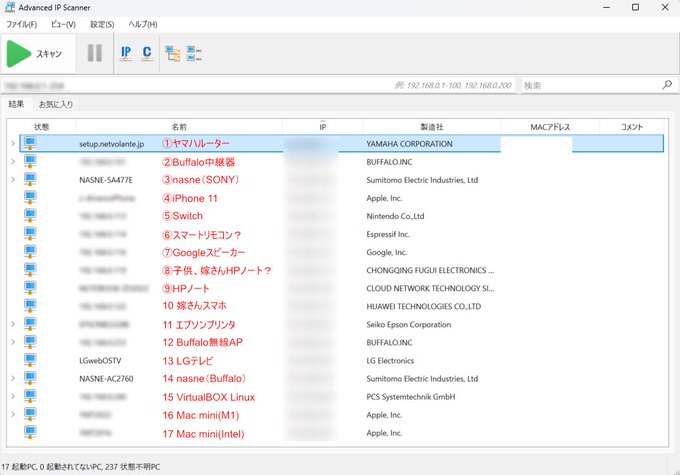The width and height of the screenshot is (680, 475).
Task: Click the YAMAHA CORPORATION manufacturer cell
Action: pos(409,144)
